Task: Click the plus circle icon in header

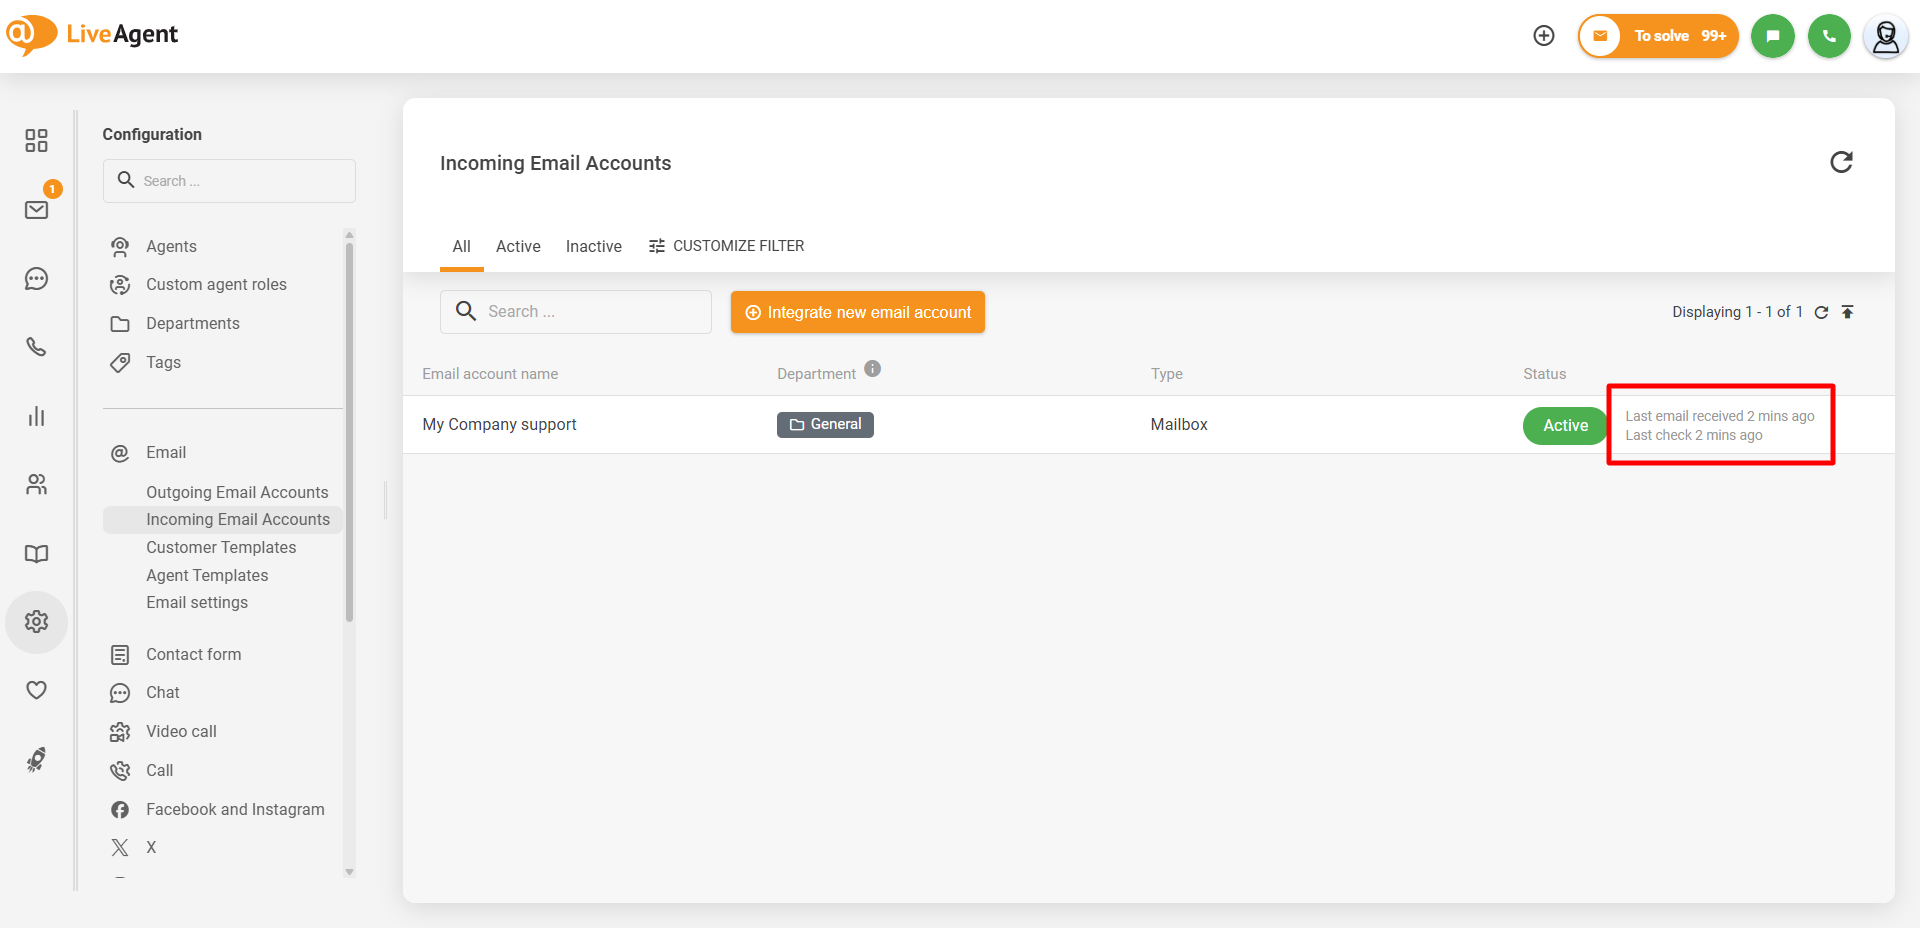Action: (x=1544, y=36)
